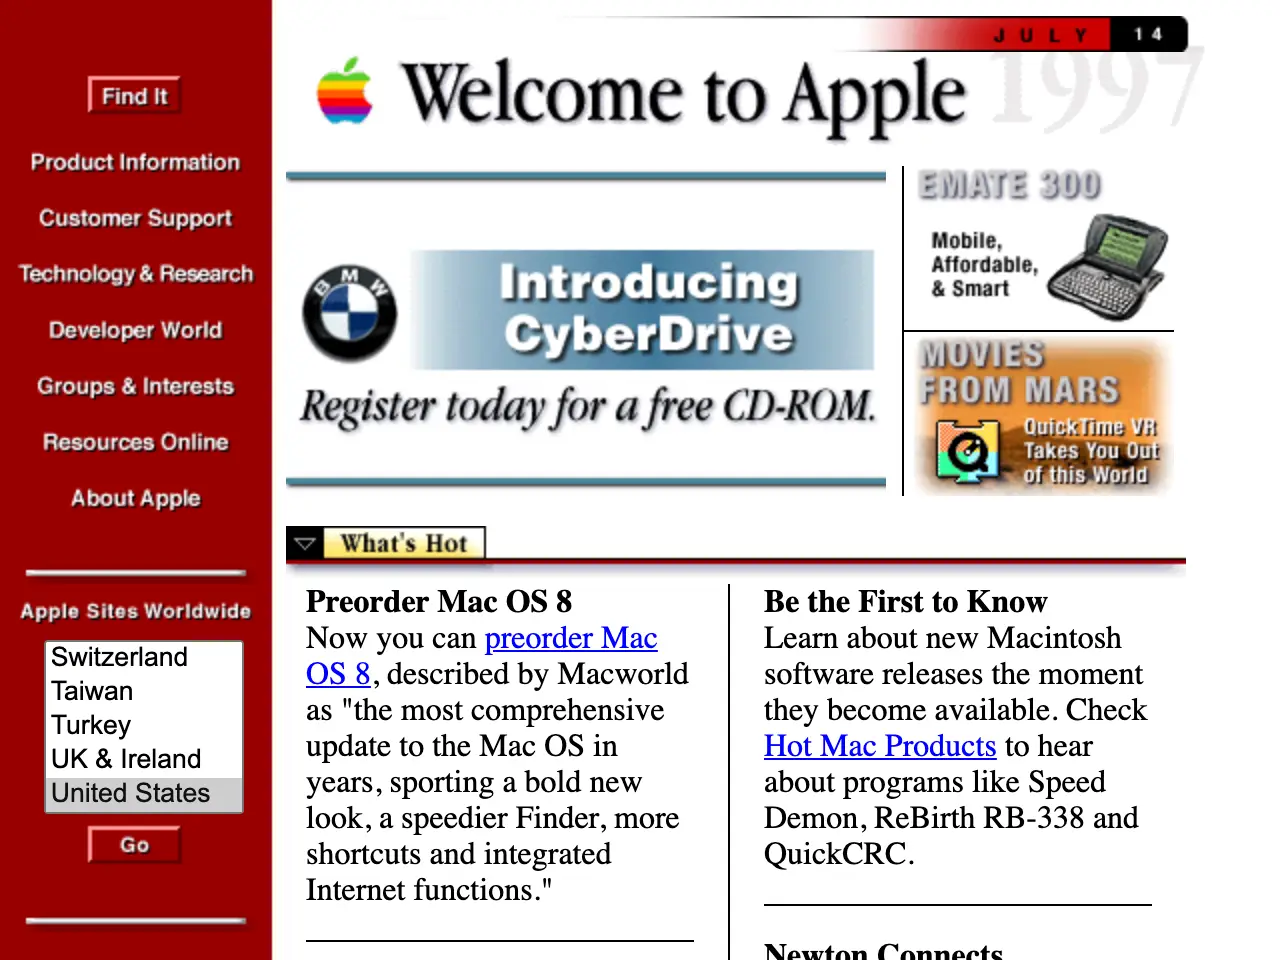Open Technology & Research page
Image resolution: width=1280 pixels, height=960 pixels.
pyautogui.click(x=135, y=274)
